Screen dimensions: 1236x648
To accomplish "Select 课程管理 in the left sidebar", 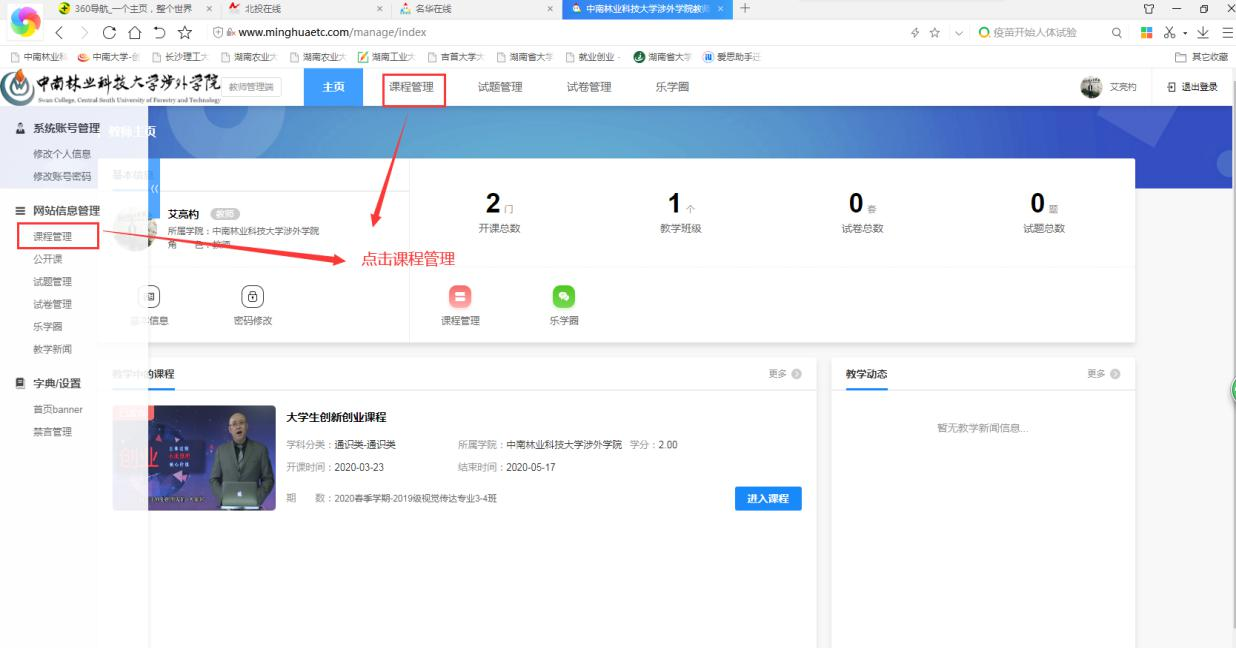I will point(53,237).
